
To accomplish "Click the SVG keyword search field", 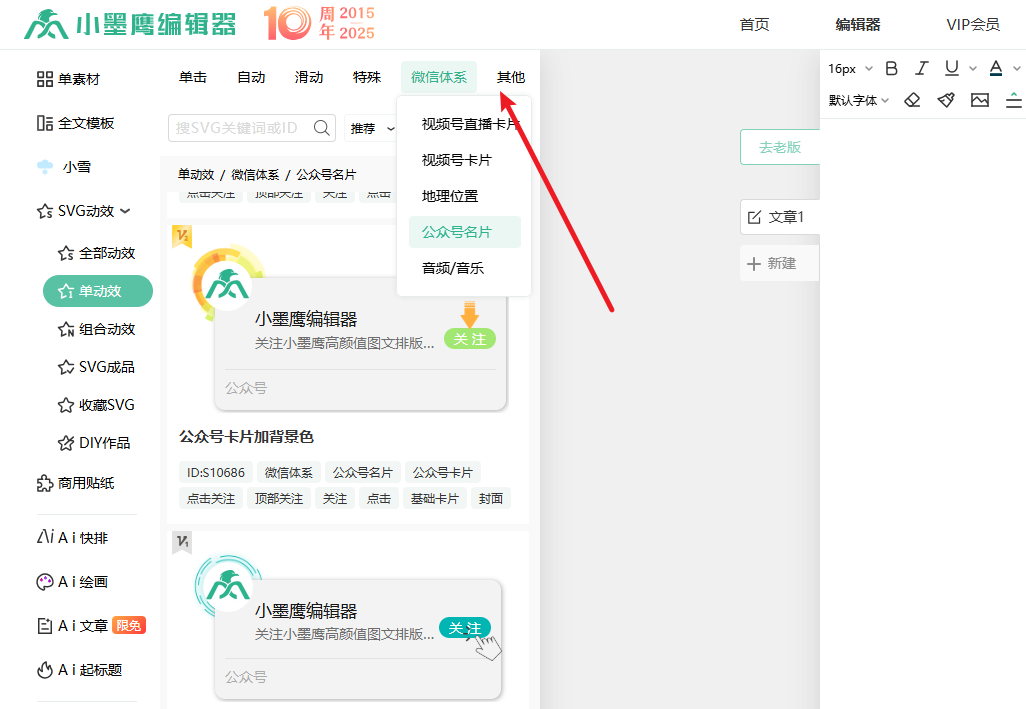I will [x=240, y=128].
